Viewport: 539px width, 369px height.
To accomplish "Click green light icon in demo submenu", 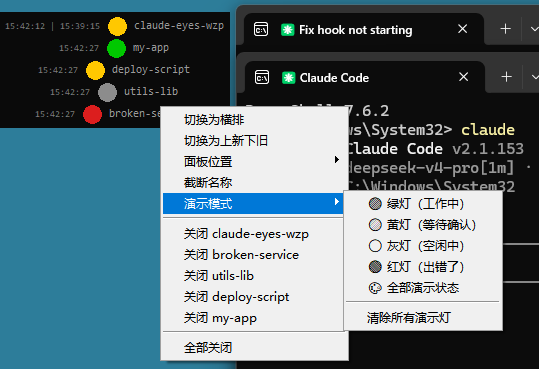I will (x=375, y=204).
